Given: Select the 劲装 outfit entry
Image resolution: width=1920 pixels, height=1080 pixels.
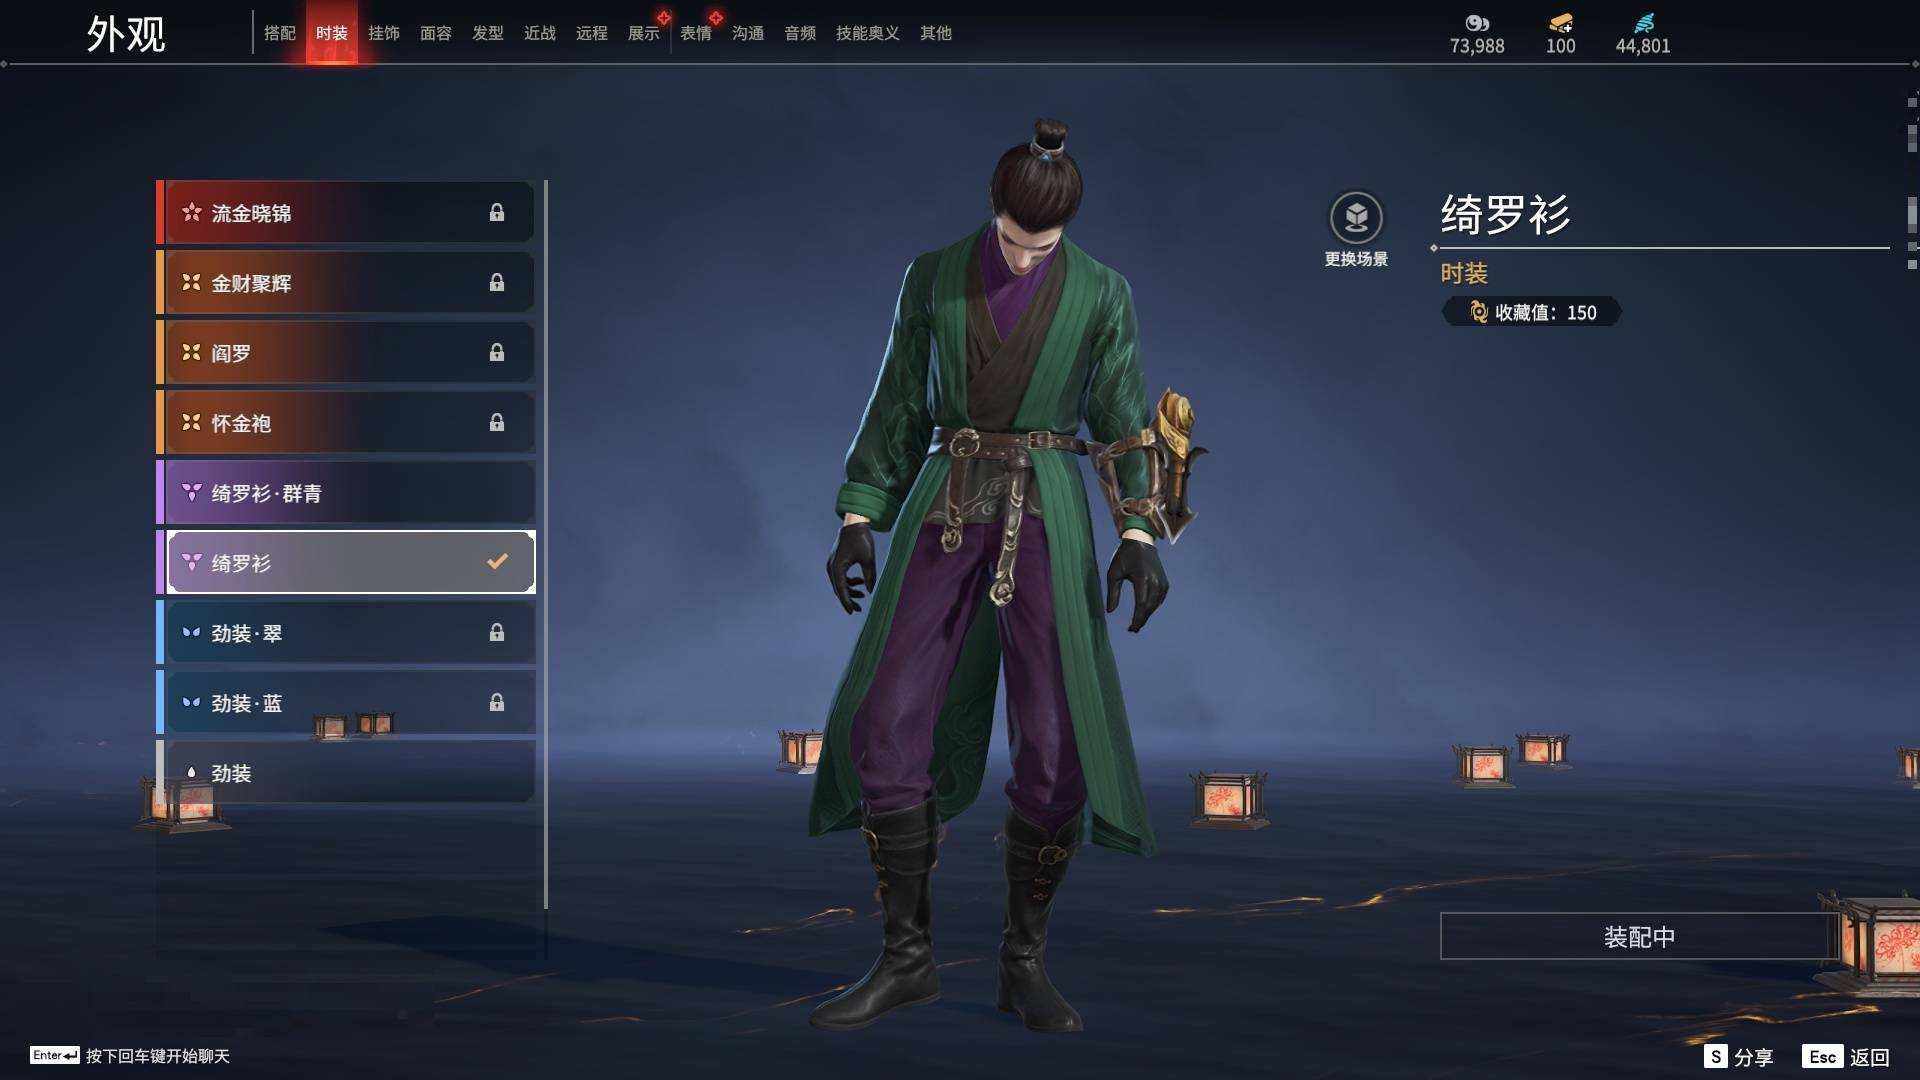Looking at the screenshot, I should tap(346, 772).
